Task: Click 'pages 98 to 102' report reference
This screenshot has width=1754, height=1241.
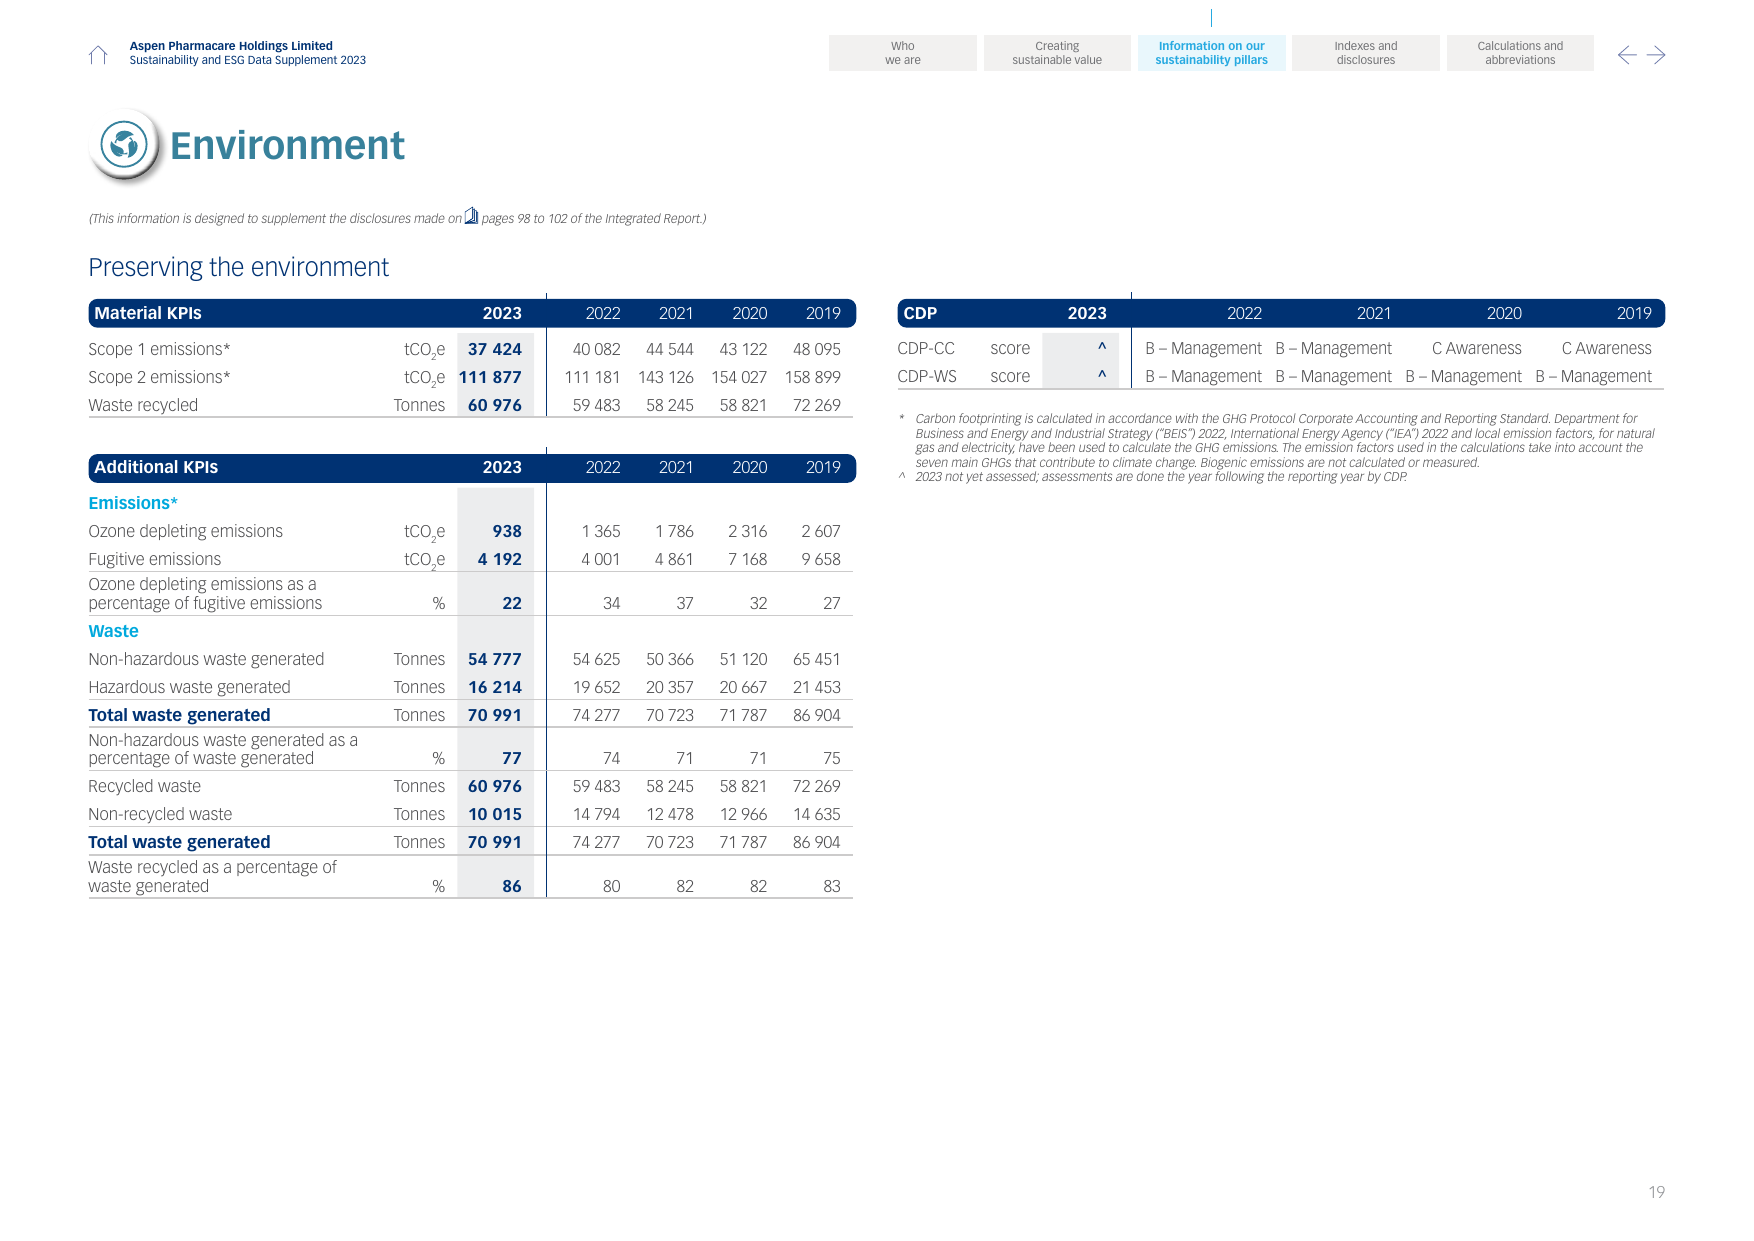Action: [x=524, y=219]
